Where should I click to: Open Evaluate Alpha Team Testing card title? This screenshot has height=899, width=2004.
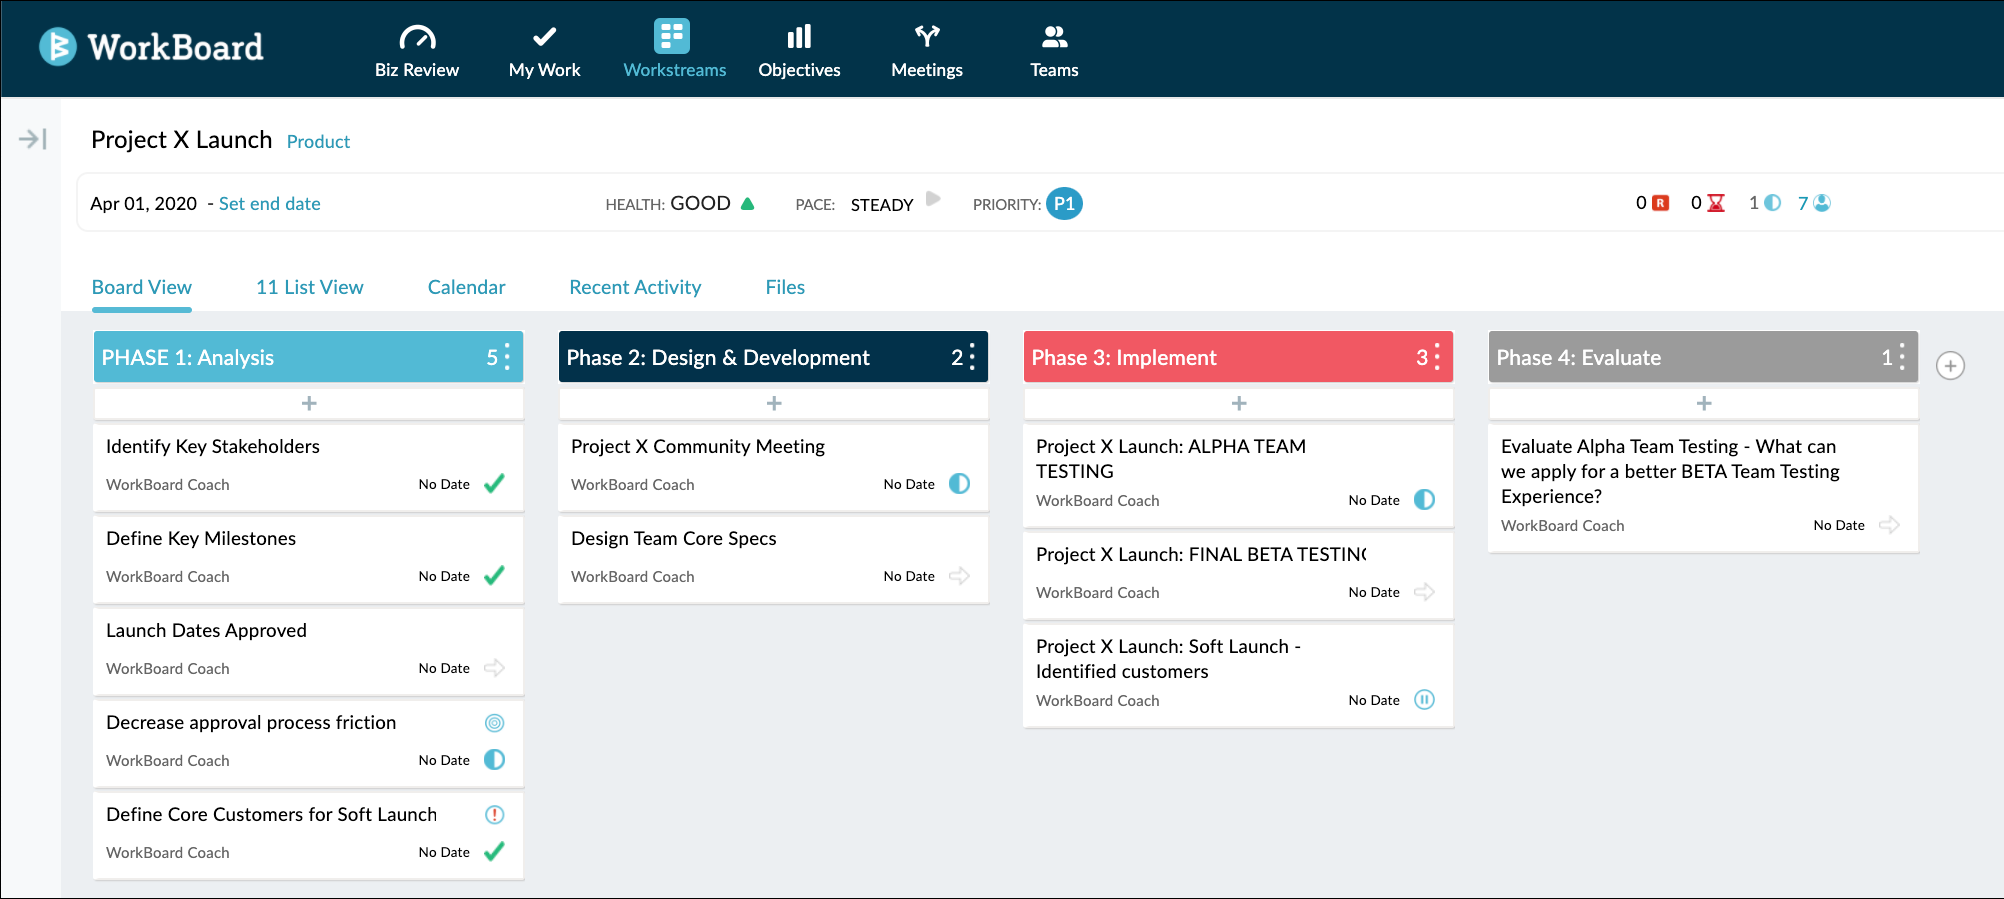tap(1670, 471)
